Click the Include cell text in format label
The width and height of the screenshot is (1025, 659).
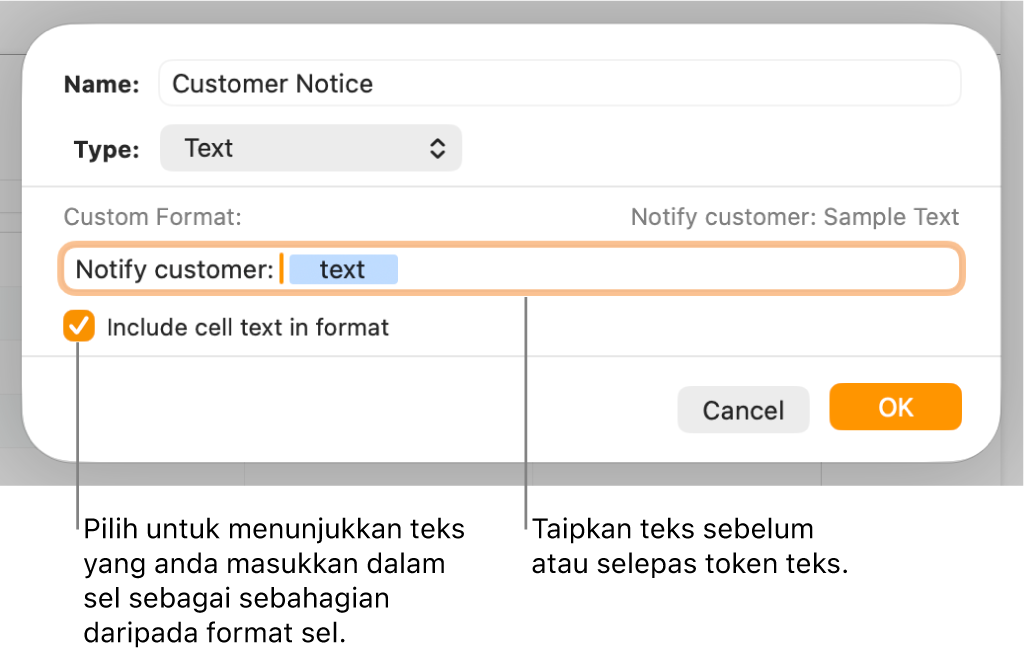coord(247,327)
